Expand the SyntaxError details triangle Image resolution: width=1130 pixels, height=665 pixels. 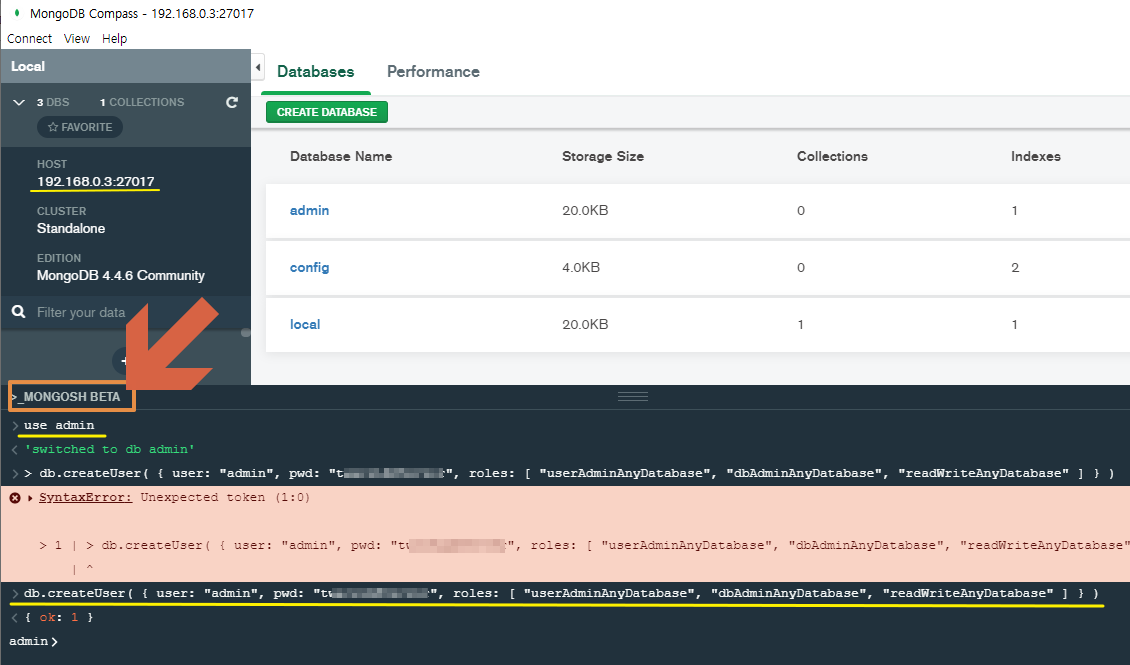(x=30, y=498)
